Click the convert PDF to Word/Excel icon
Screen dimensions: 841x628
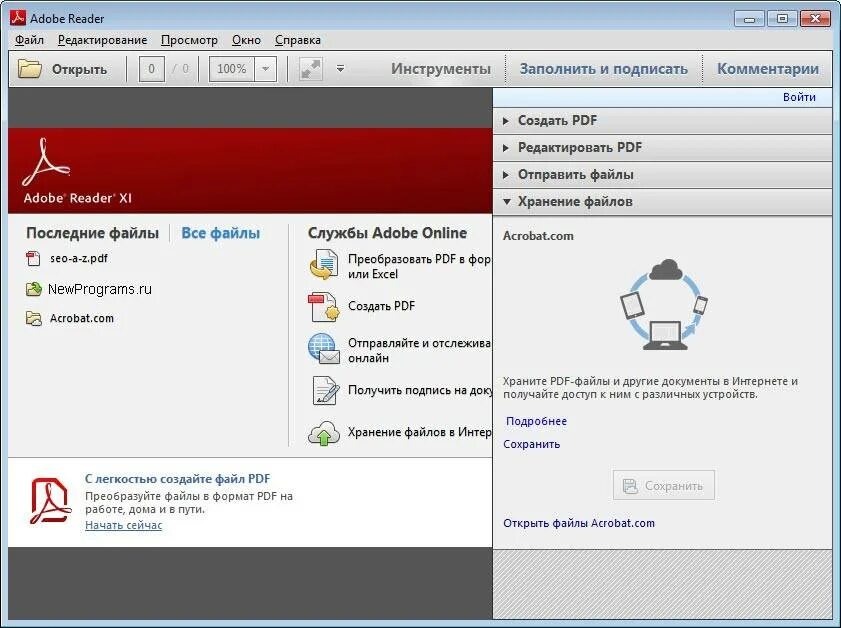323,264
